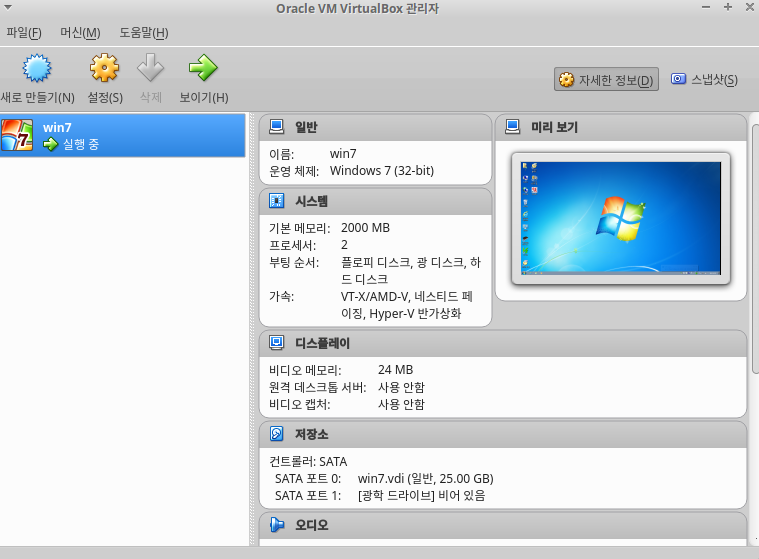Select the win7 virtual machine entry
This screenshot has height=559, width=759.
coord(122,136)
